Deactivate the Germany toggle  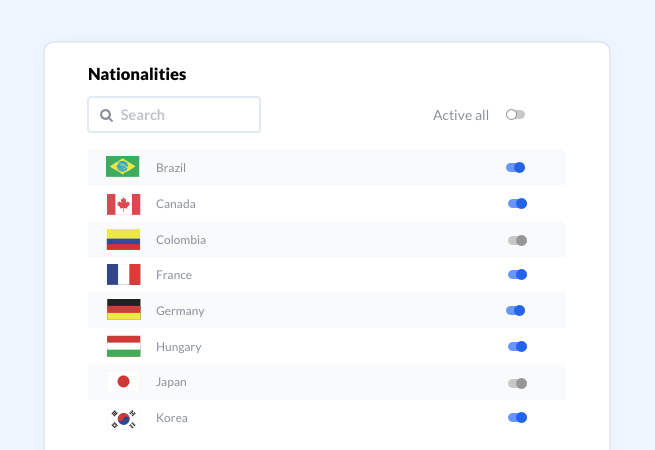click(515, 310)
